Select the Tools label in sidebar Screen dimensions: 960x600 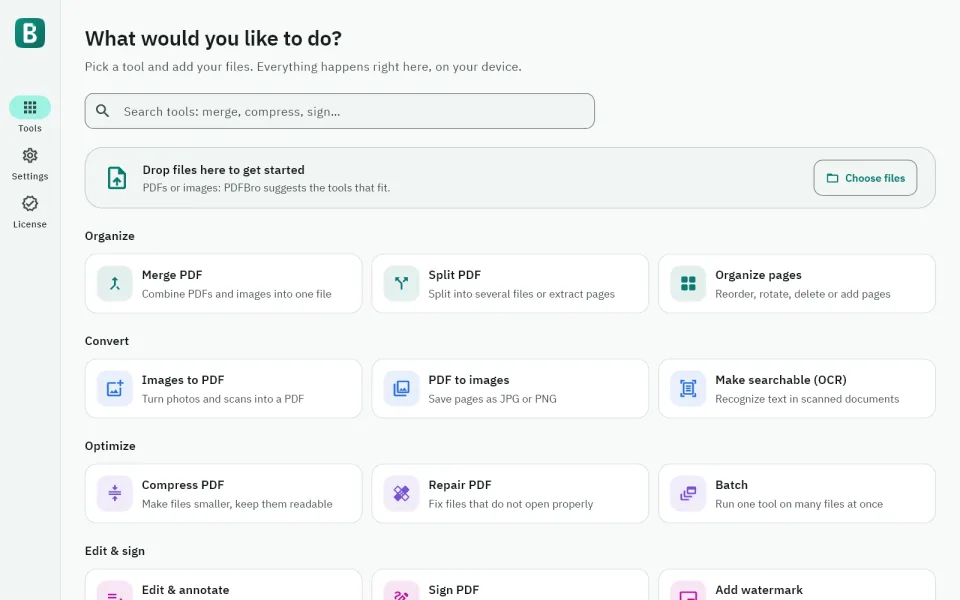click(30, 128)
